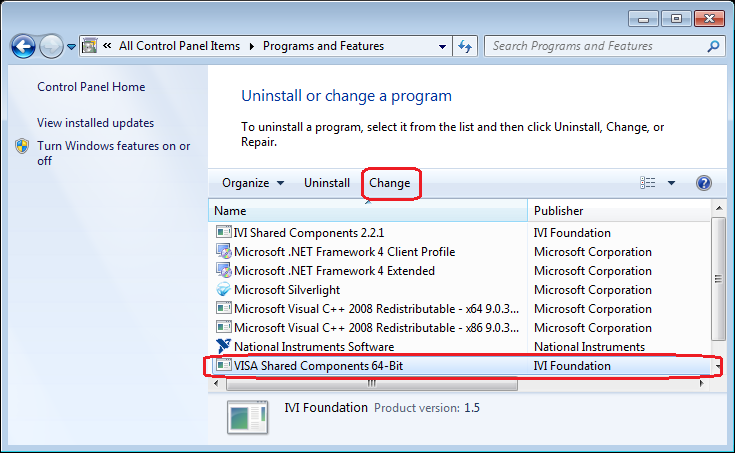Open View installed updates link
This screenshot has width=735, height=453.
coord(95,123)
